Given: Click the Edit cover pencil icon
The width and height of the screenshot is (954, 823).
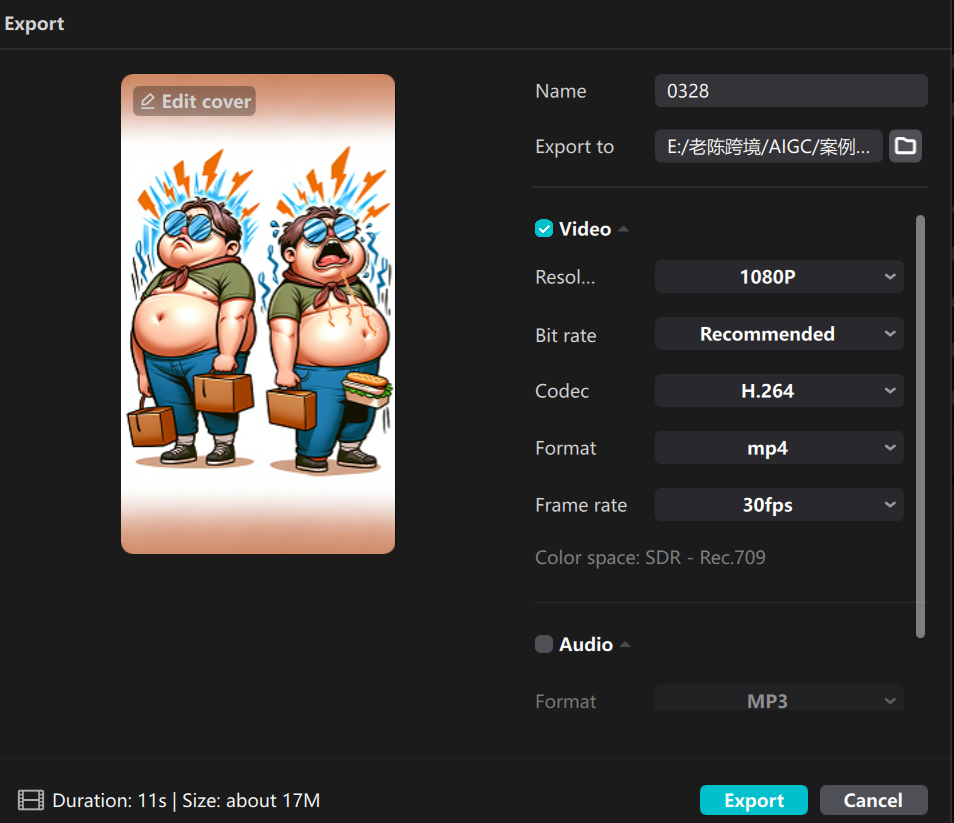Looking at the screenshot, I should coord(147,101).
